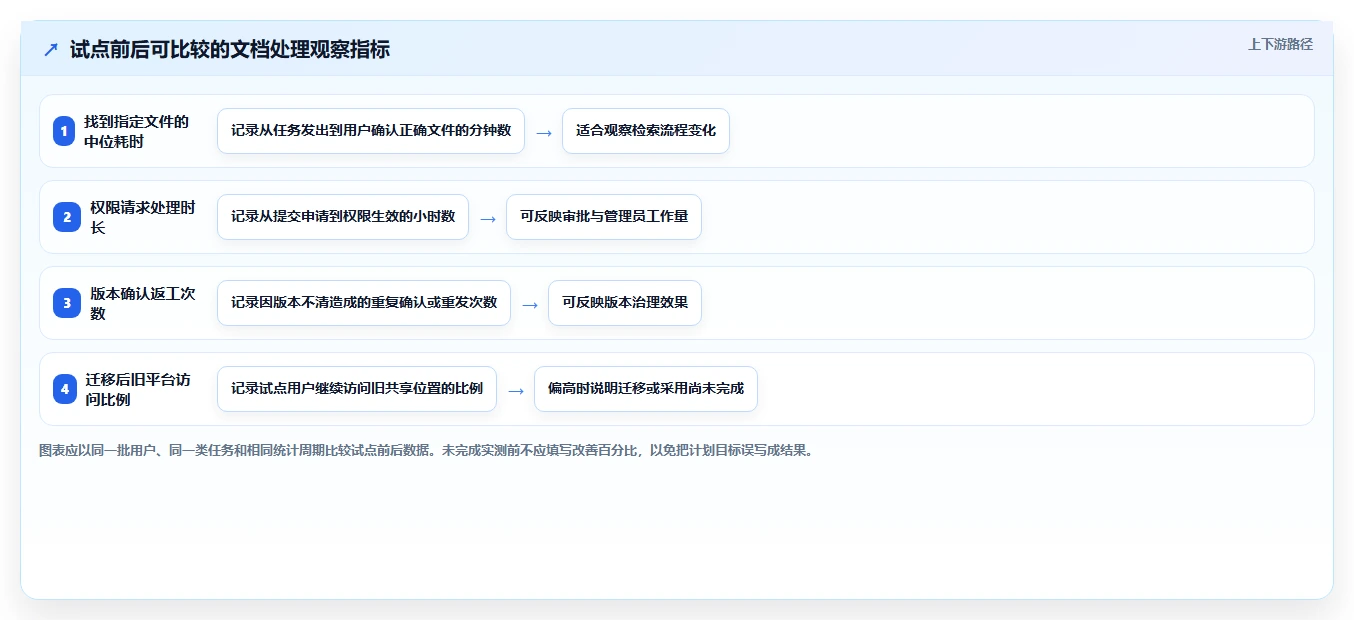Click the box 可反映审批与管理员工作量

pyautogui.click(x=604, y=217)
